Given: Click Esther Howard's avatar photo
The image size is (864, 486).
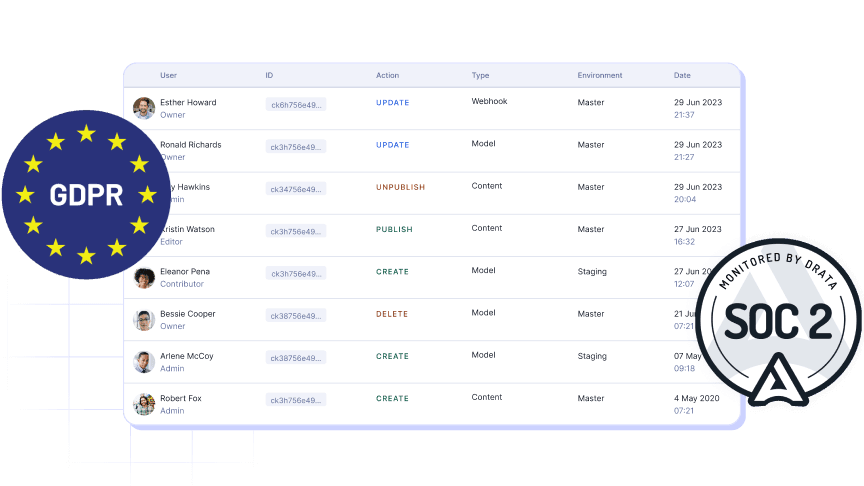Looking at the screenshot, I should click(144, 108).
